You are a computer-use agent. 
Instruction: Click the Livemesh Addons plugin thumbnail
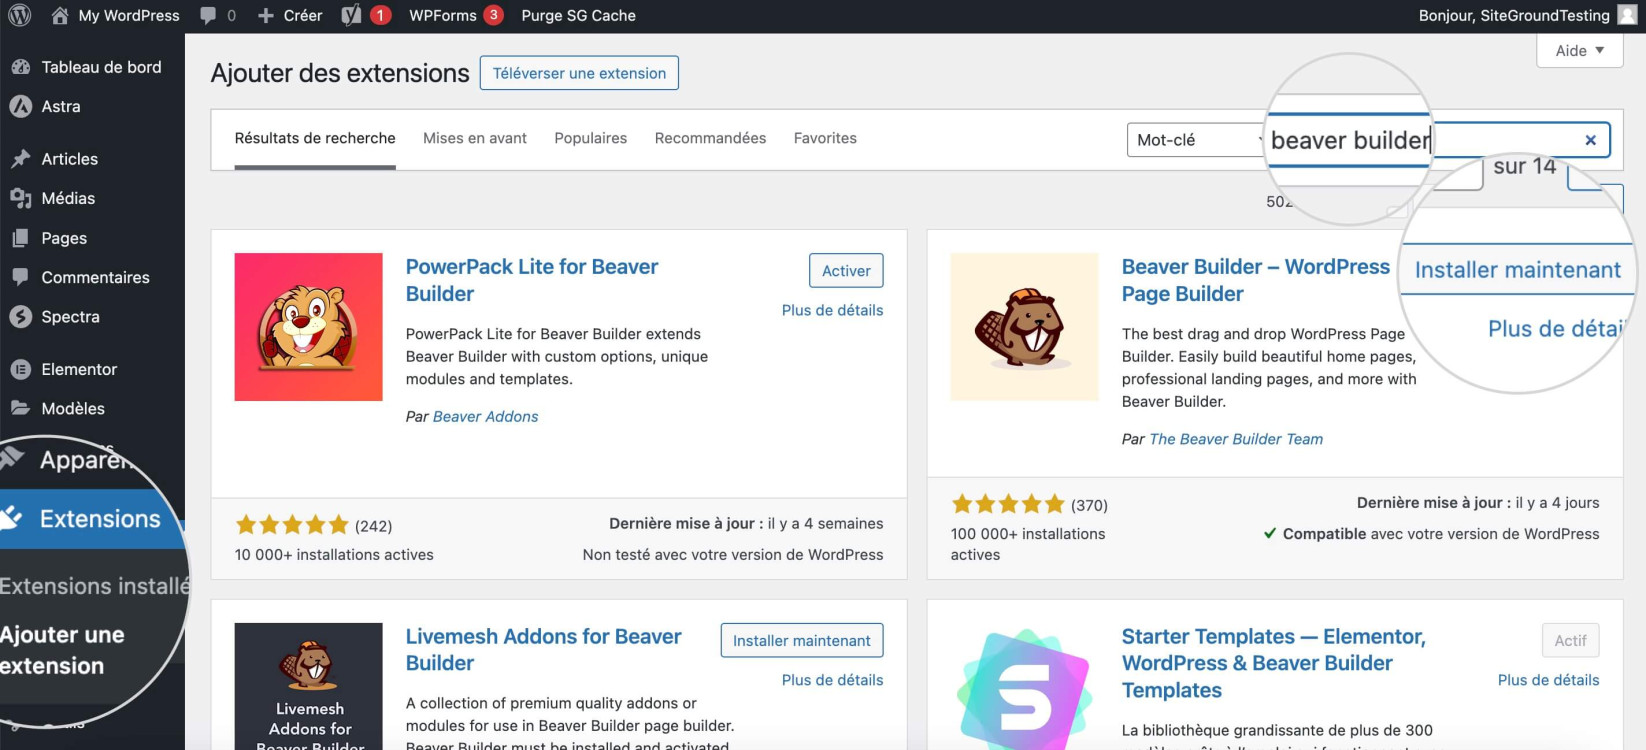click(x=308, y=686)
